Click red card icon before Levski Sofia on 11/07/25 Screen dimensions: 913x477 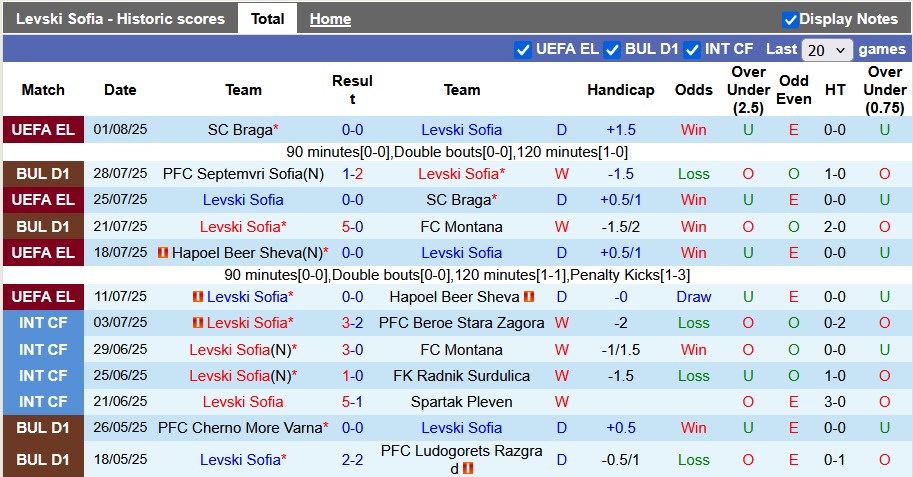198,297
